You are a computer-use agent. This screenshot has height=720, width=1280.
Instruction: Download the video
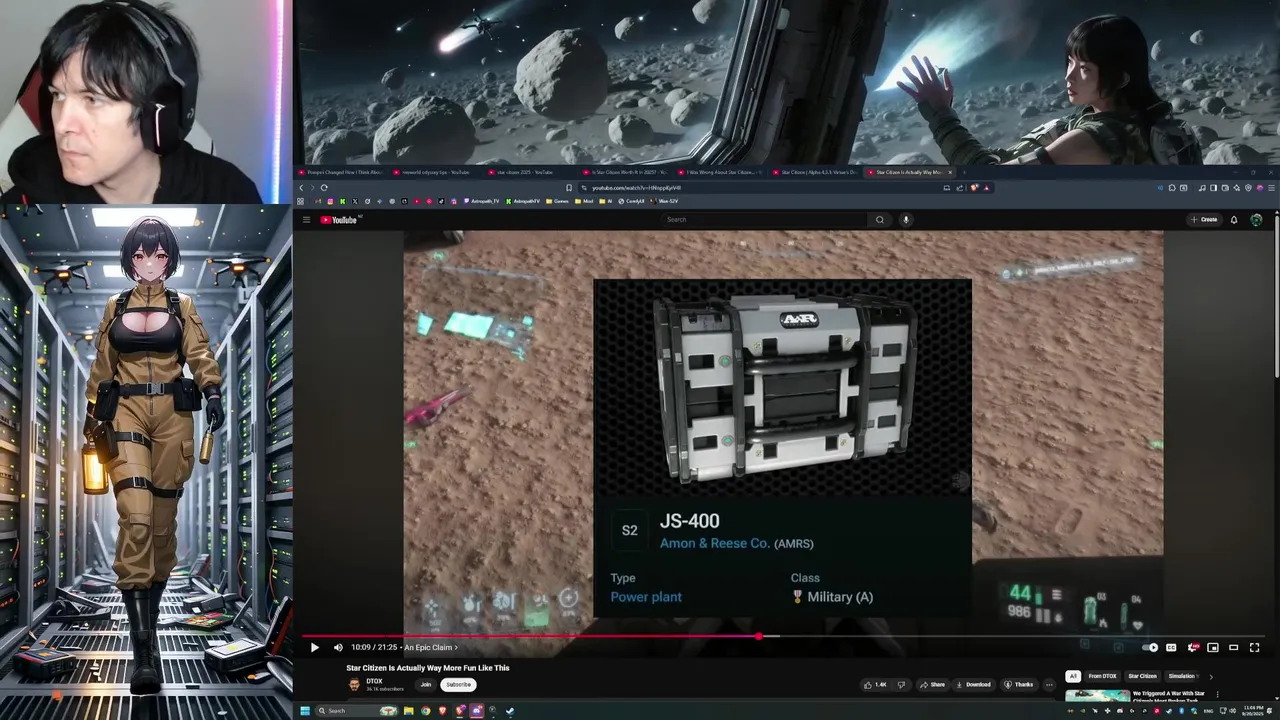[974, 685]
